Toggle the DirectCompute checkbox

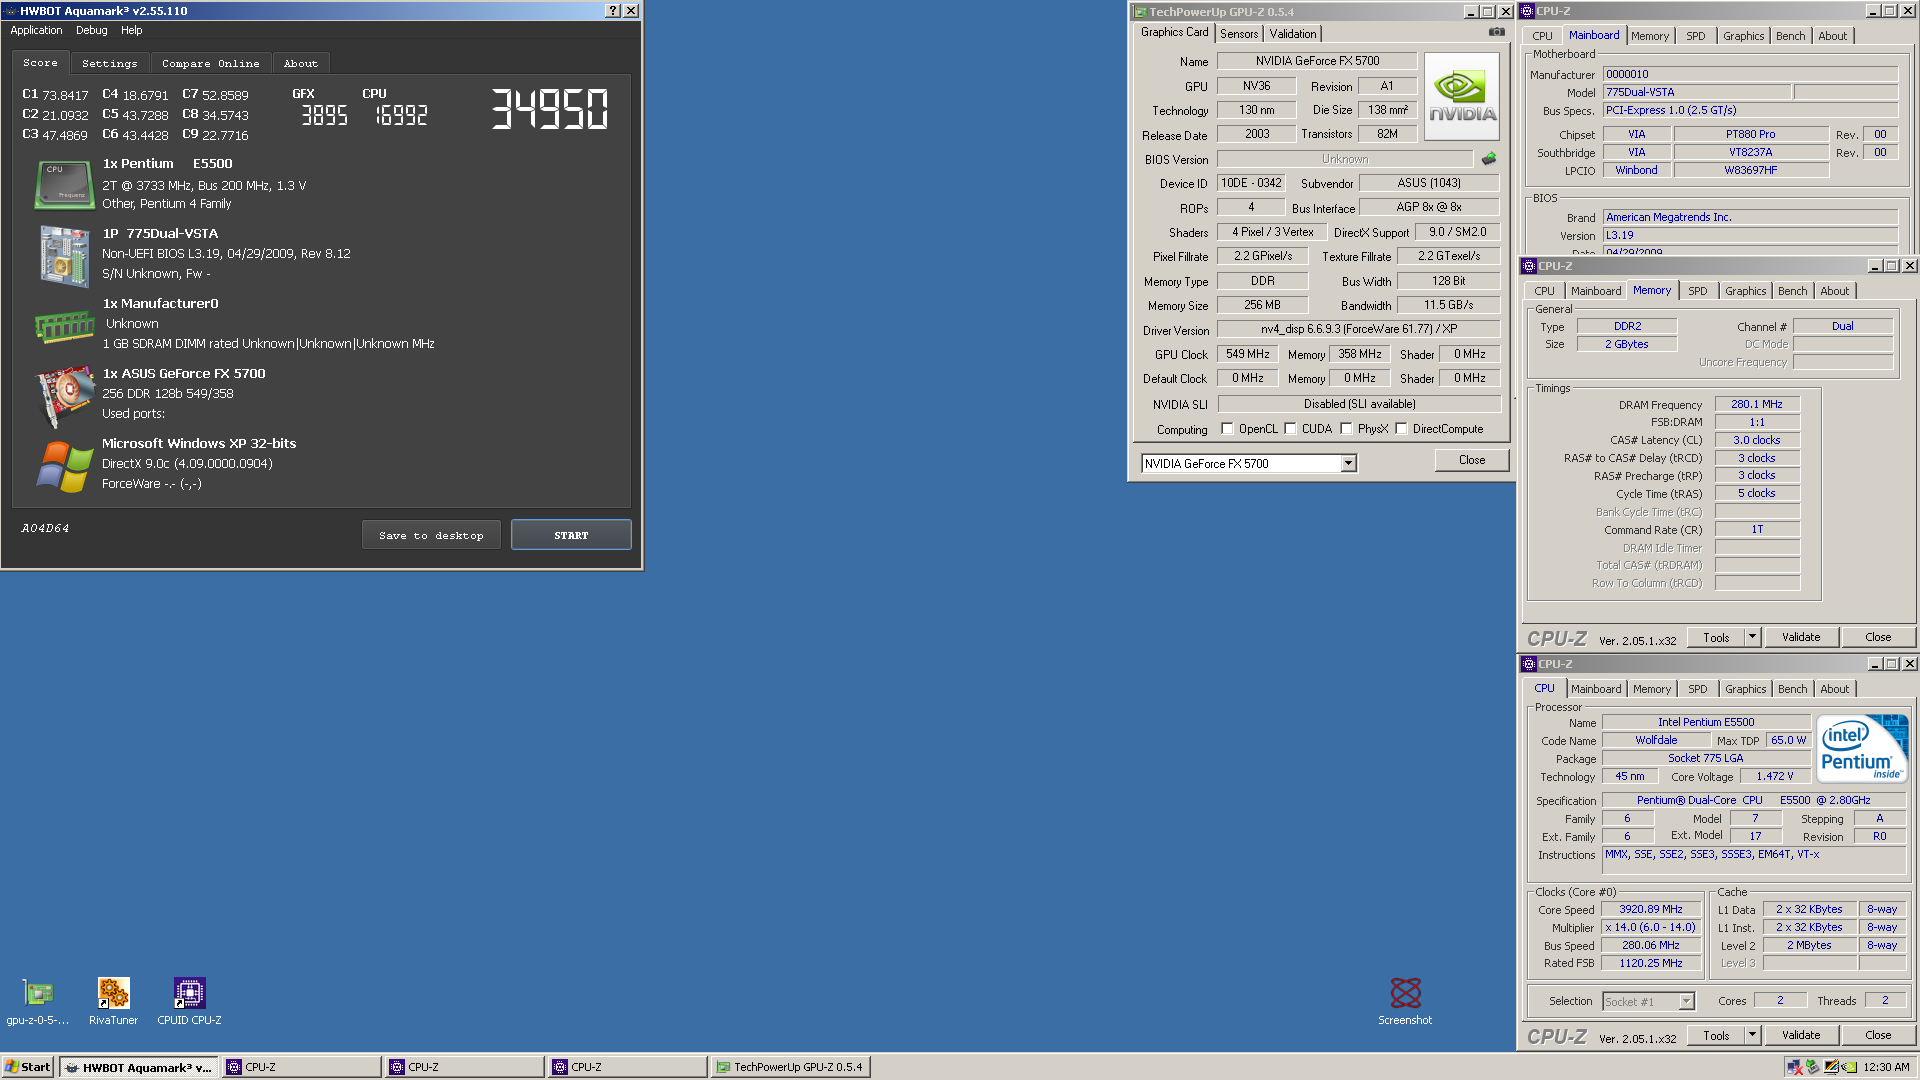point(1401,429)
